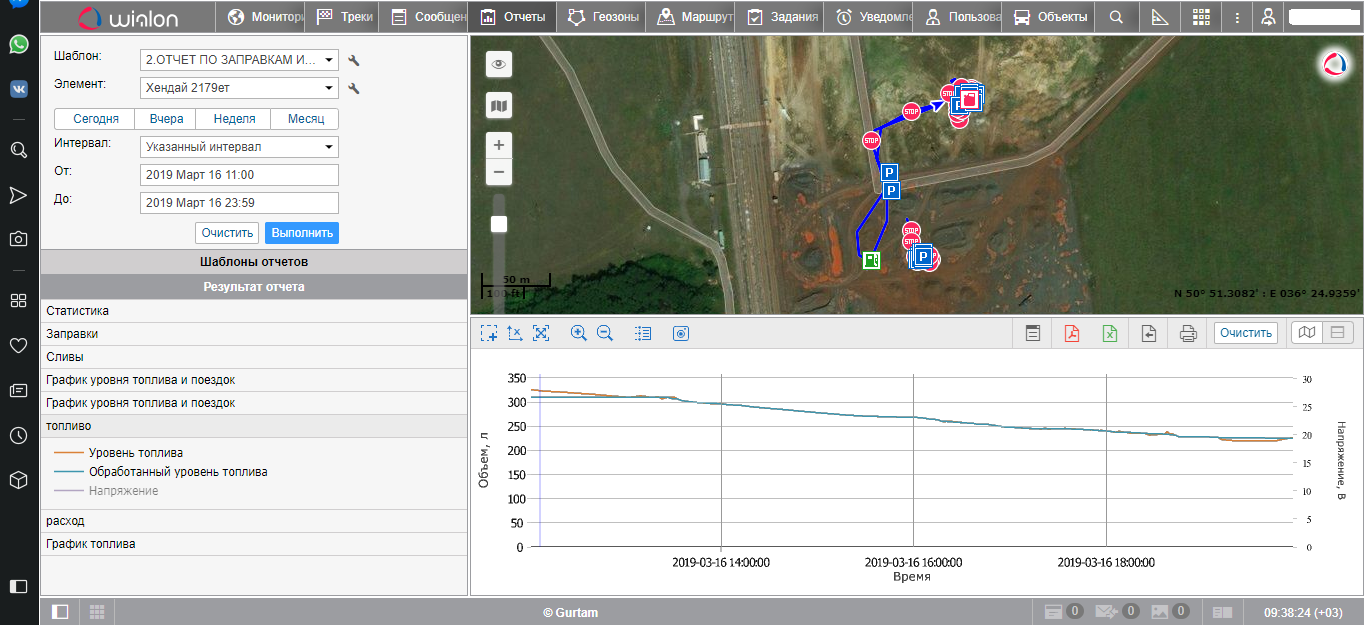
Task: Switch to the Геозоны tab
Action: coord(601,17)
